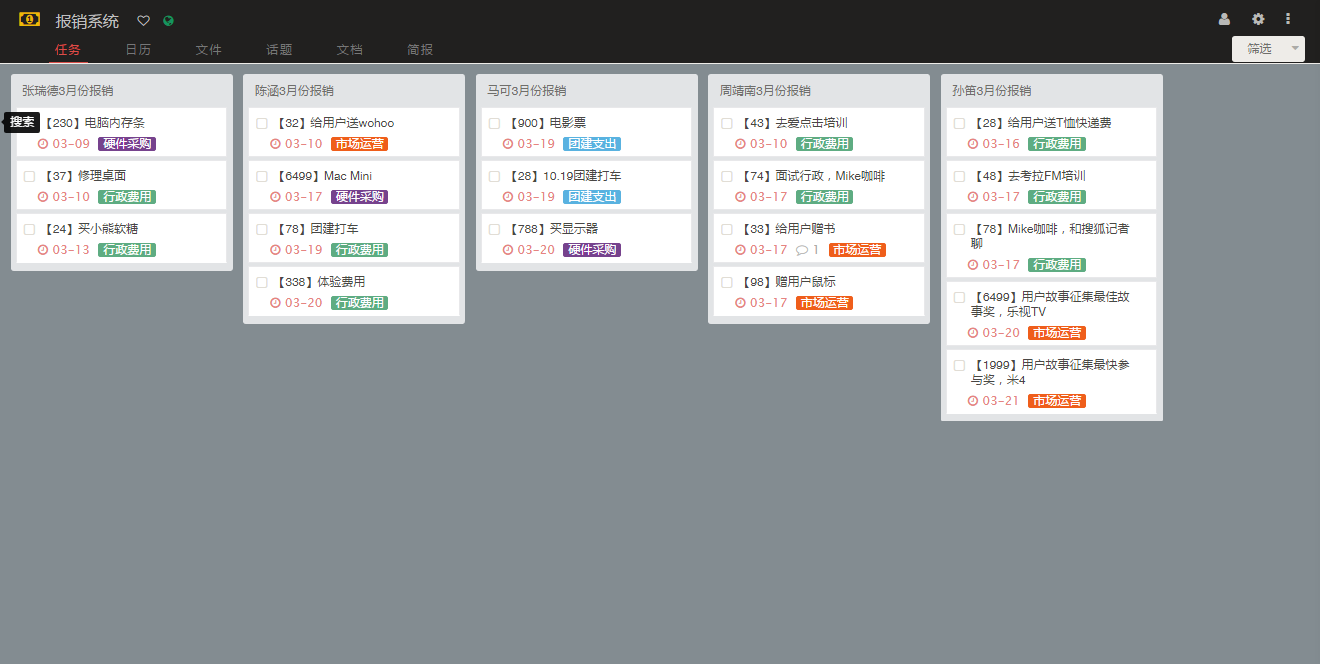Open 马可3月份报销 list header
This screenshot has width=1320, height=664.
point(527,90)
